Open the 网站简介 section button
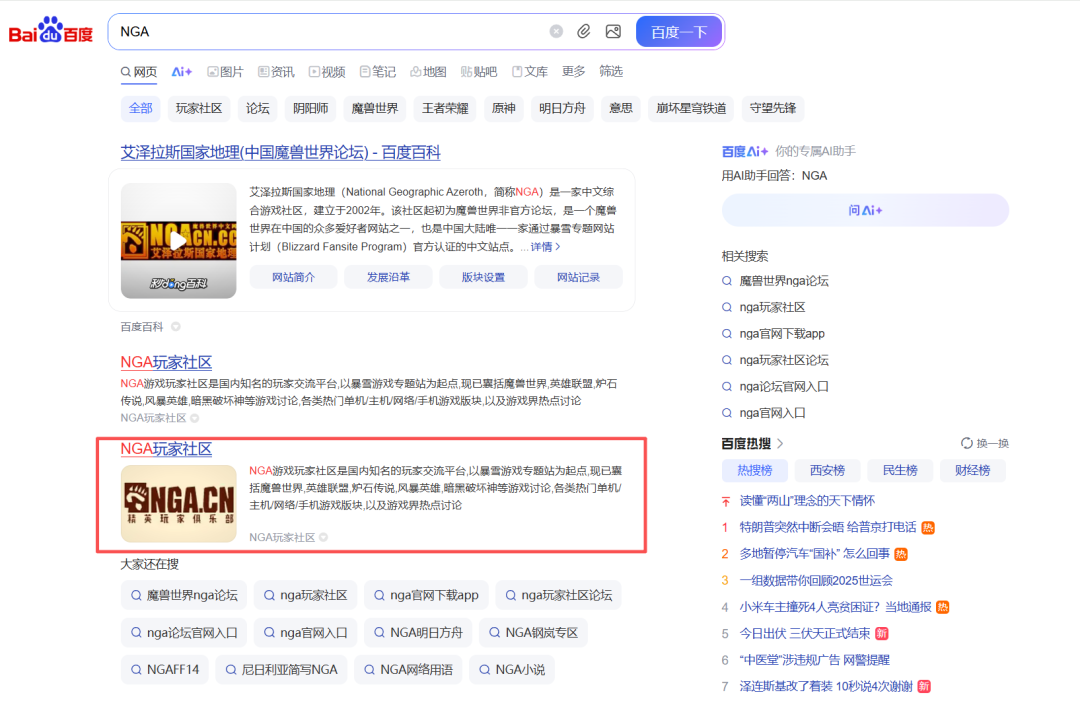The height and width of the screenshot is (701, 1080). [293, 277]
